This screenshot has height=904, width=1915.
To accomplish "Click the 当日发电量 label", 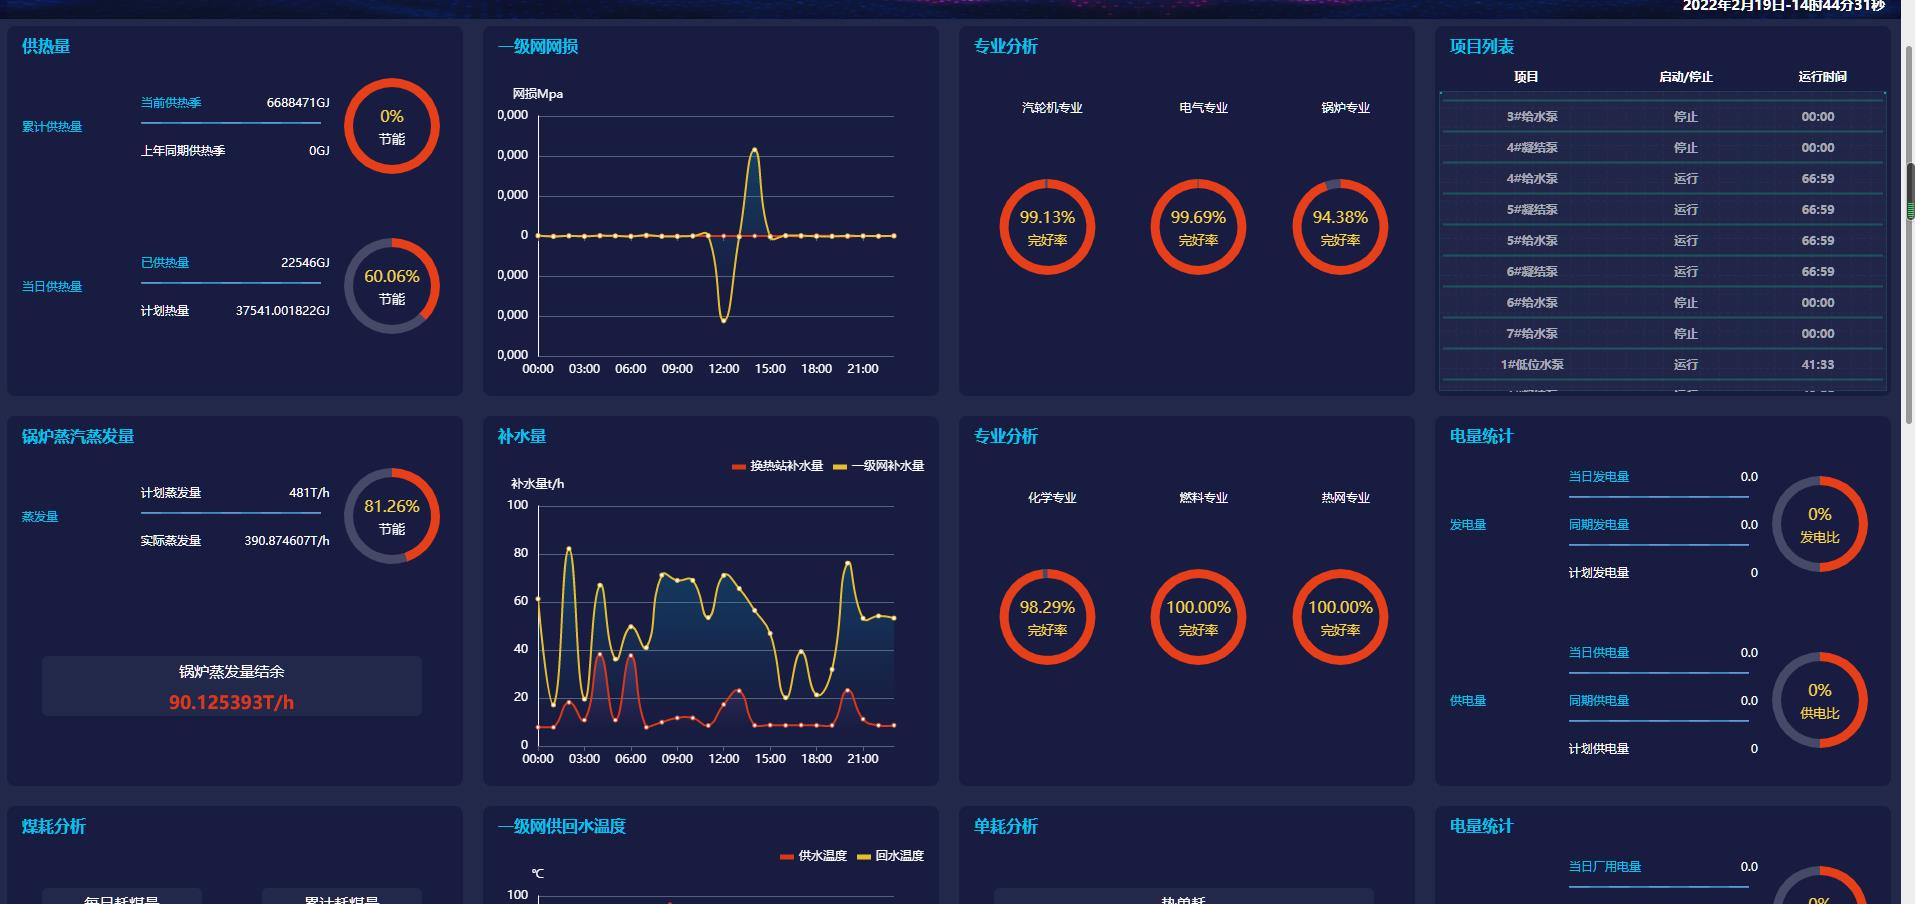I will click(x=1599, y=477).
